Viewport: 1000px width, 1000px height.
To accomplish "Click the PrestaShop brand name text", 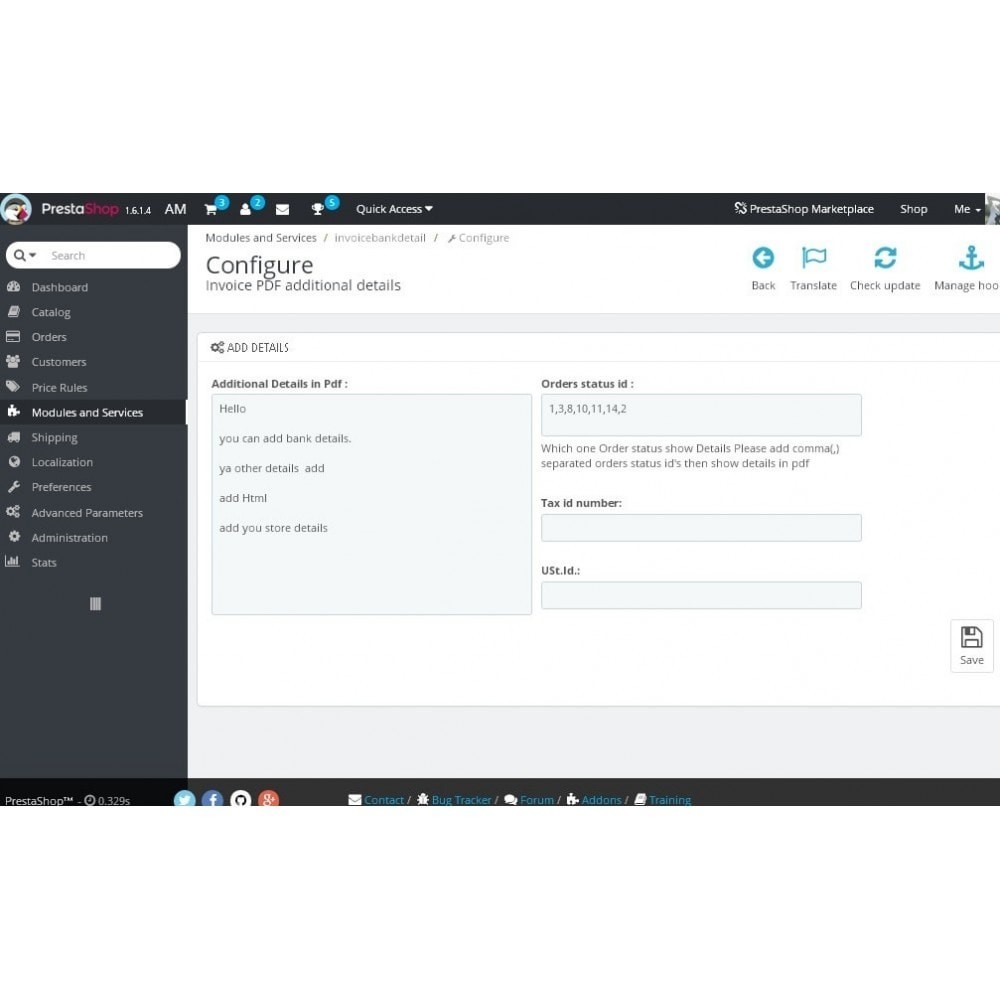I will [x=80, y=209].
